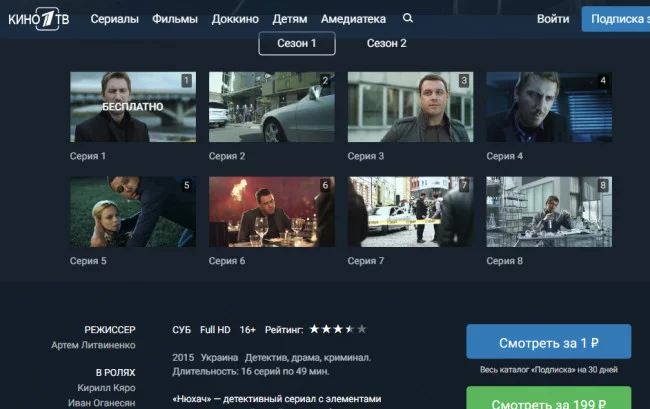Click the green Смотреть за 199 ₽ button
Screen dimensions: 650x409
[548, 398]
